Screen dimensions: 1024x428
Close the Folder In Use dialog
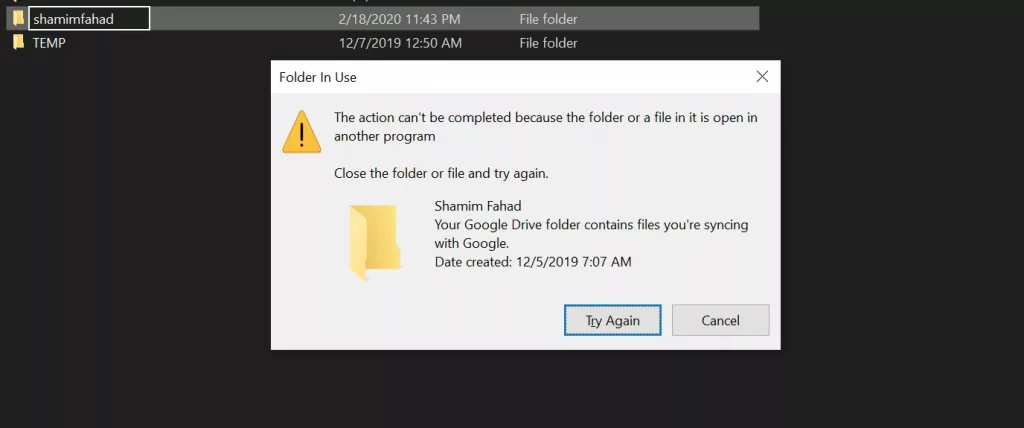[761, 76]
